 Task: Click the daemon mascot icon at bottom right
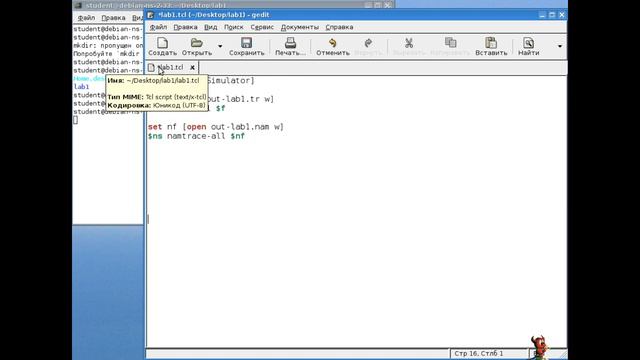539,347
